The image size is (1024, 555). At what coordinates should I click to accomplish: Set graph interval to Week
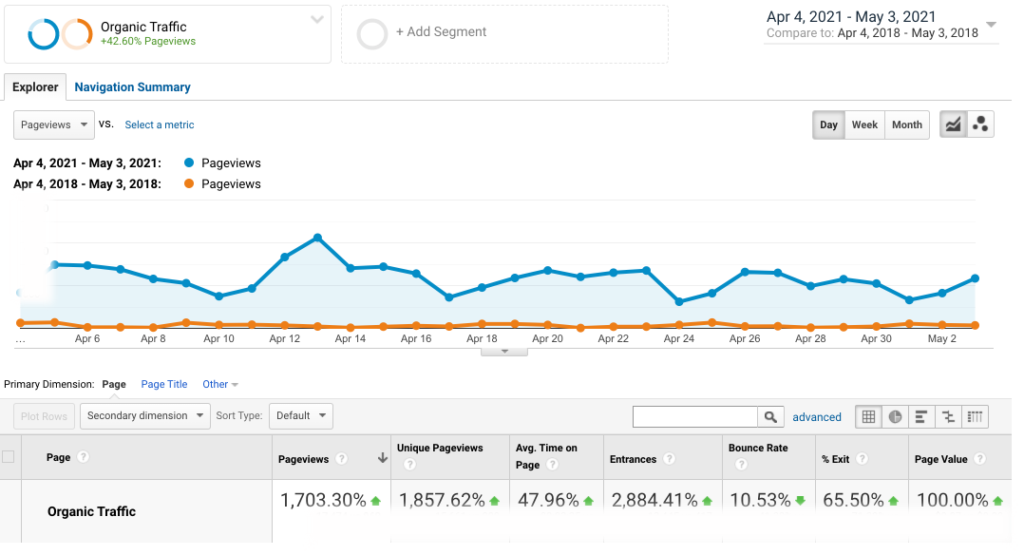tap(864, 125)
